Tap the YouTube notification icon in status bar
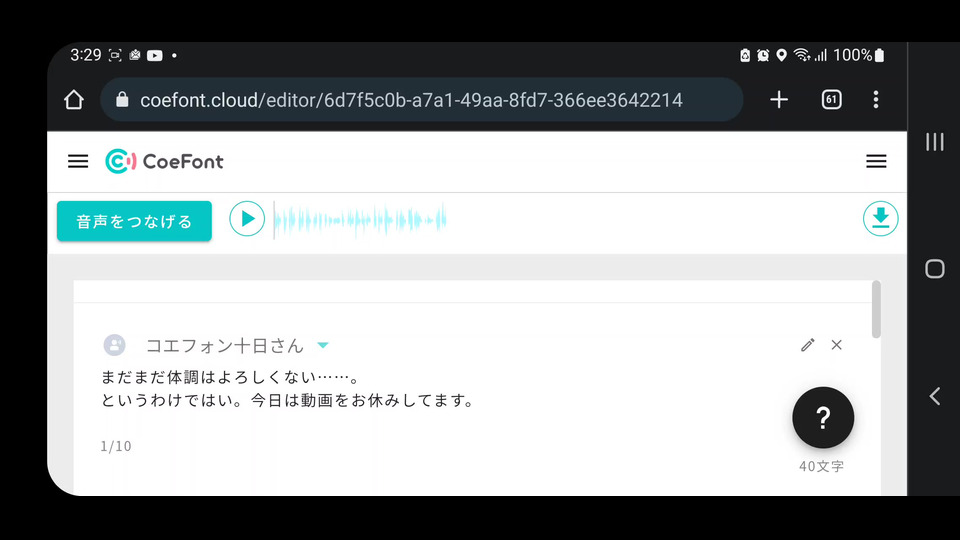Viewport: 960px width, 540px height. tap(155, 56)
